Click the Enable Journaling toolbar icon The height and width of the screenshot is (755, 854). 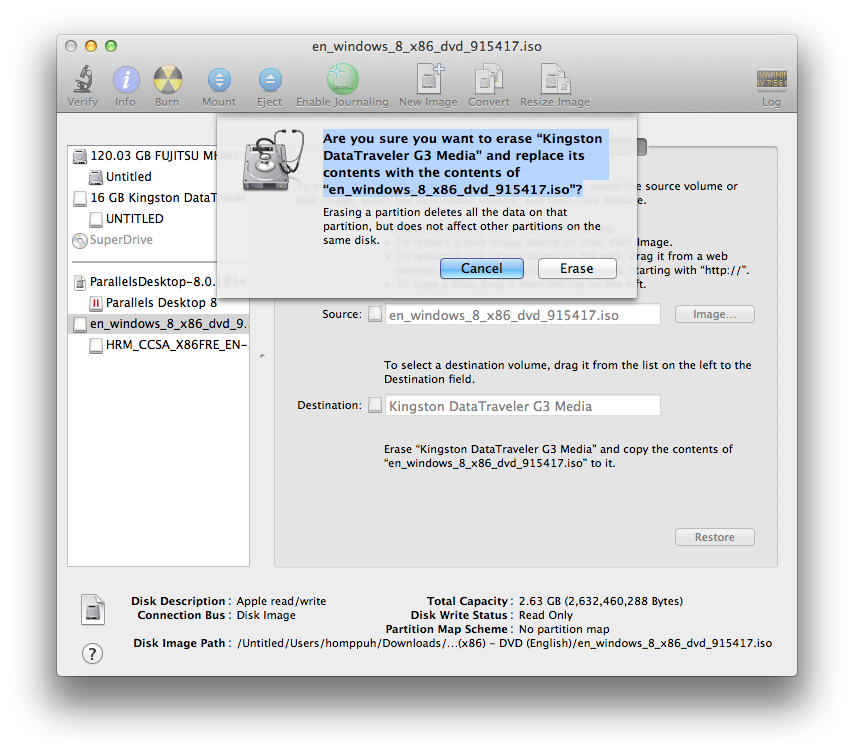[342, 80]
